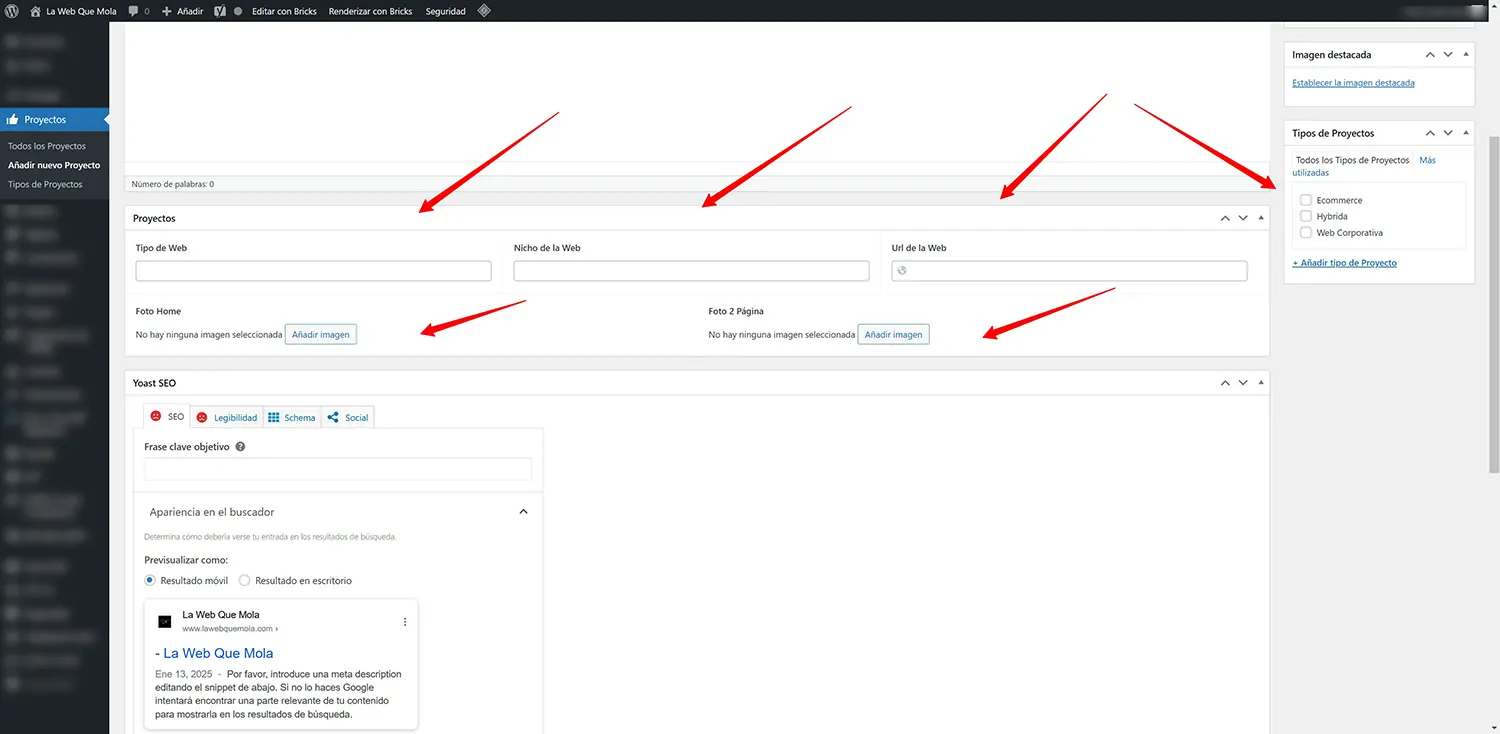The height and width of the screenshot is (734, 1500).
Task: Collapse the Apariencia en el buscador section
Action: 523,511
